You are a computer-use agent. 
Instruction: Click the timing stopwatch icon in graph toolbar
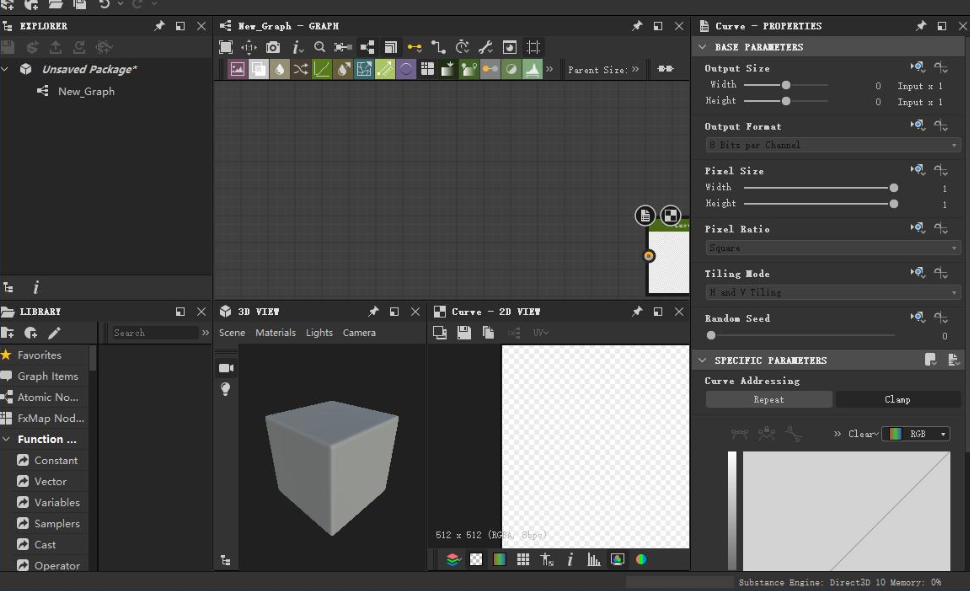pos(462,47)
